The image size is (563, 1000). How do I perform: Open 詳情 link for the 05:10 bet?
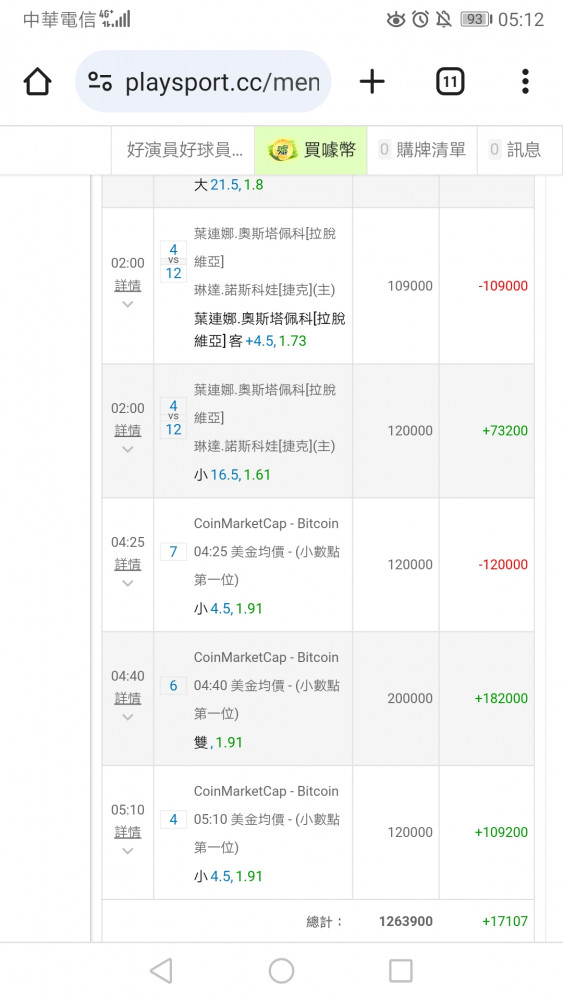[128, 832]
